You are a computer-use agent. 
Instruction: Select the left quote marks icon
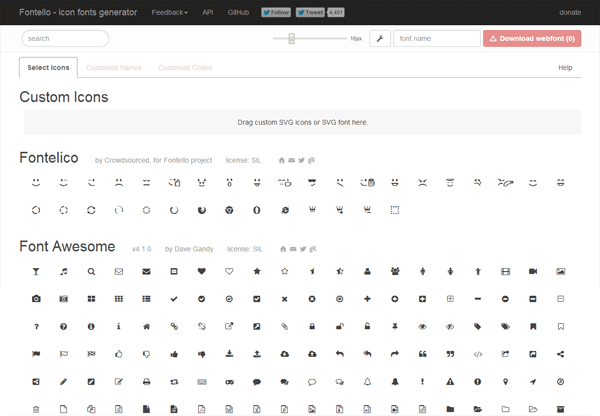pyautogui.click(x=422, y=354)
